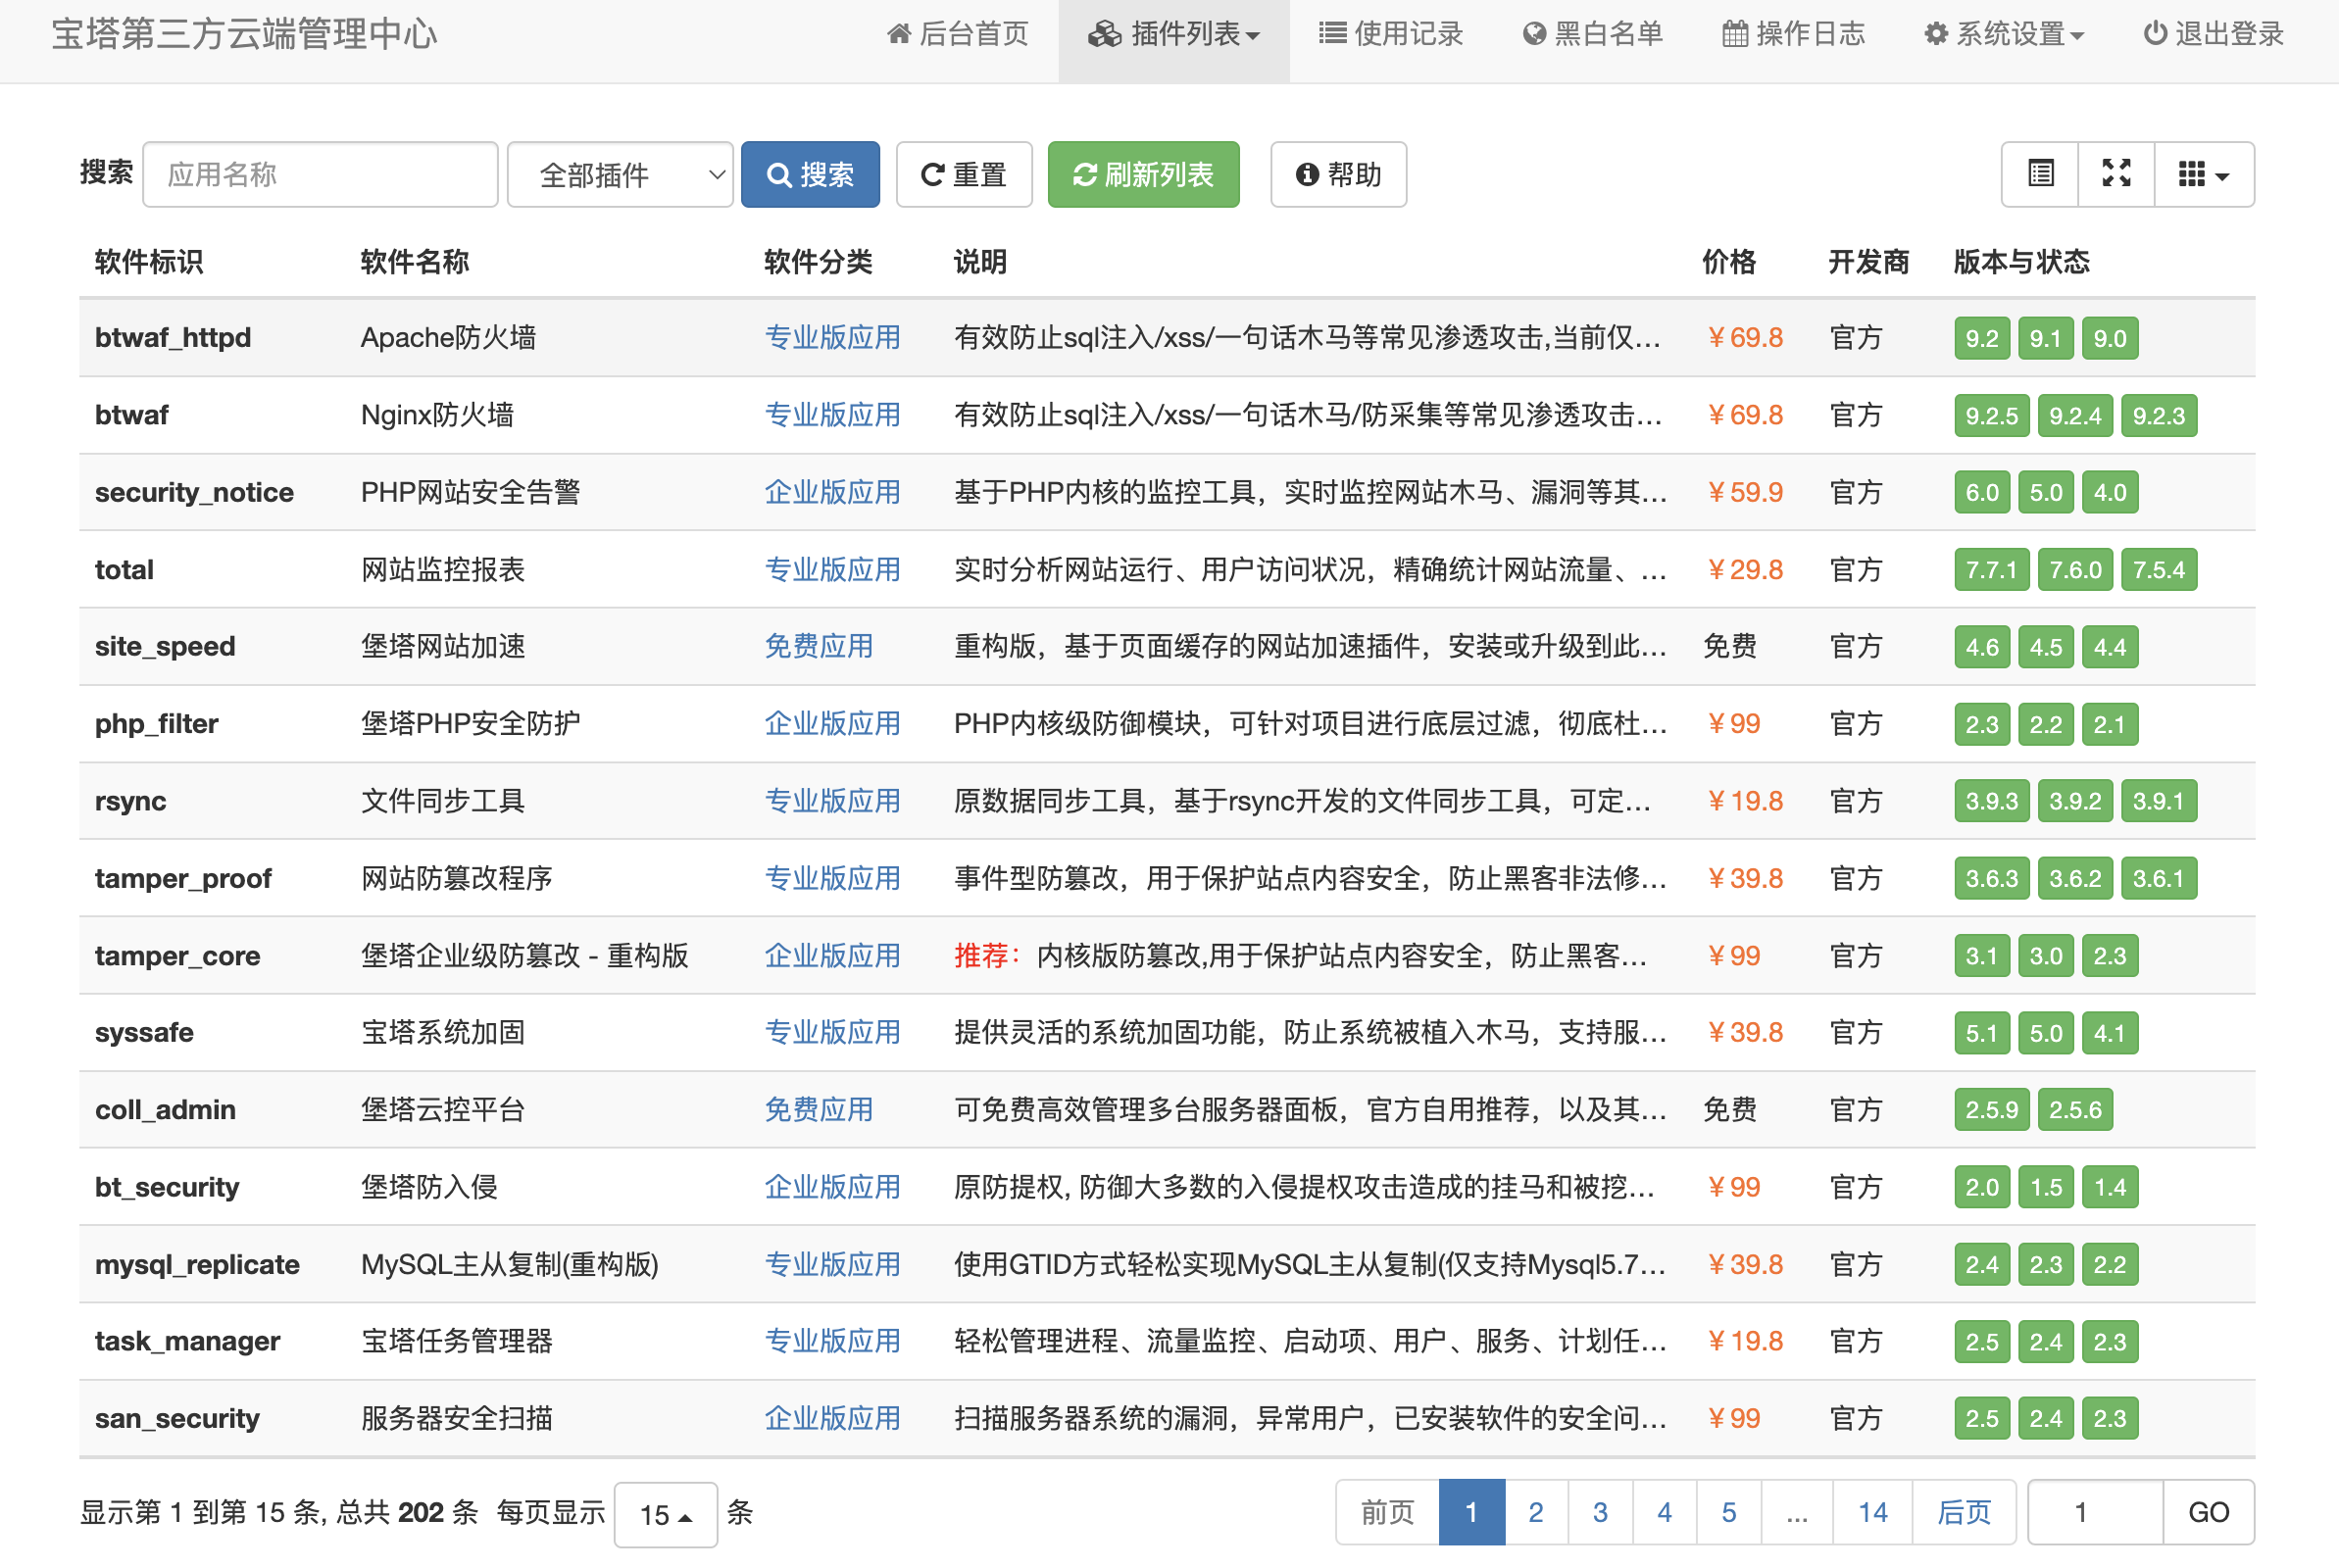Click the green 刷新列表 button
Screen dimensions: 2339x1568
click(x=1142, y=174)
